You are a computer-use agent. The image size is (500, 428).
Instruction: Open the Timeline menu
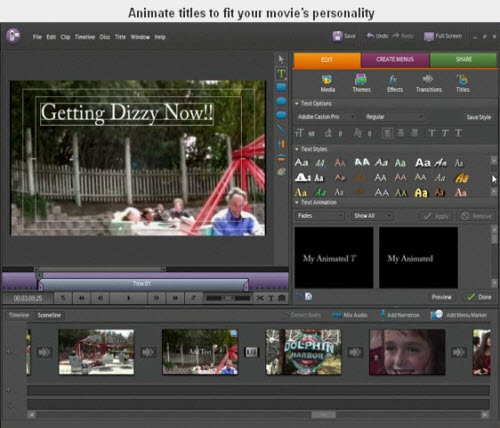(x=85, y=37)
